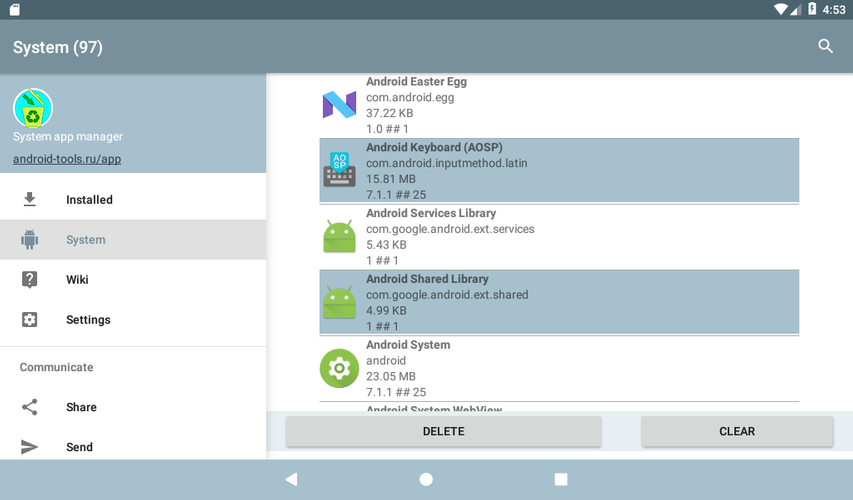Tap the Wi-Fi status icon
Screen dimensions: 853x500
click(781, 9)
